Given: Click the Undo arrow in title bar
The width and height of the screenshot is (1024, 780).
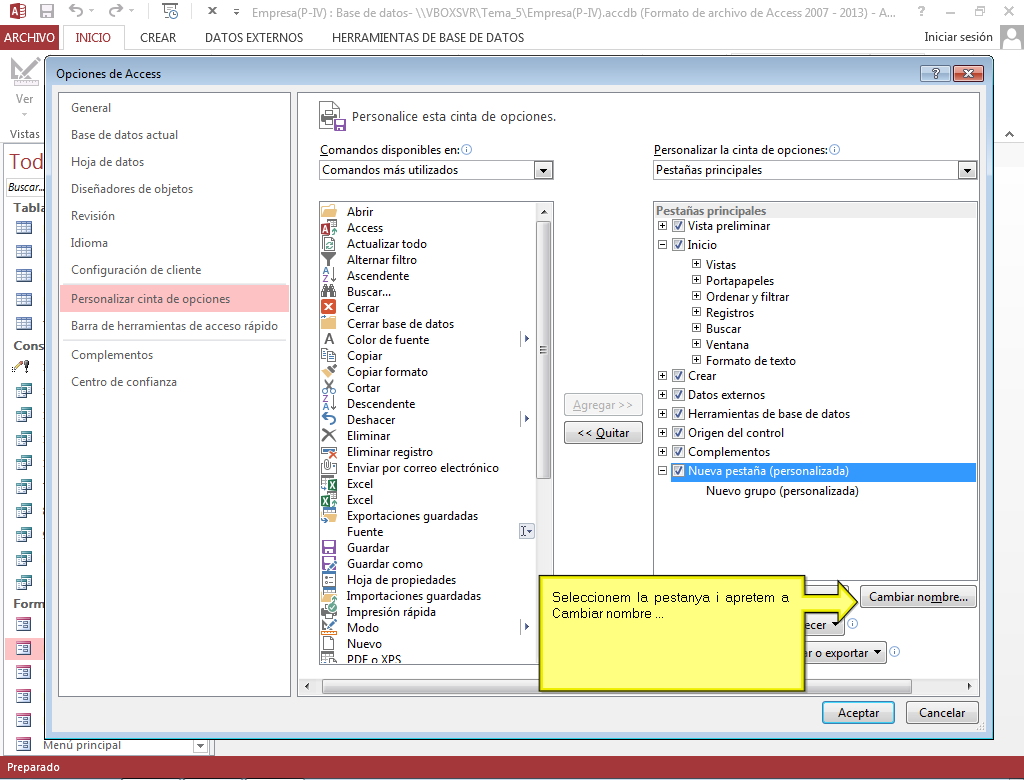Looking at the screenshot, I should 76,10.
